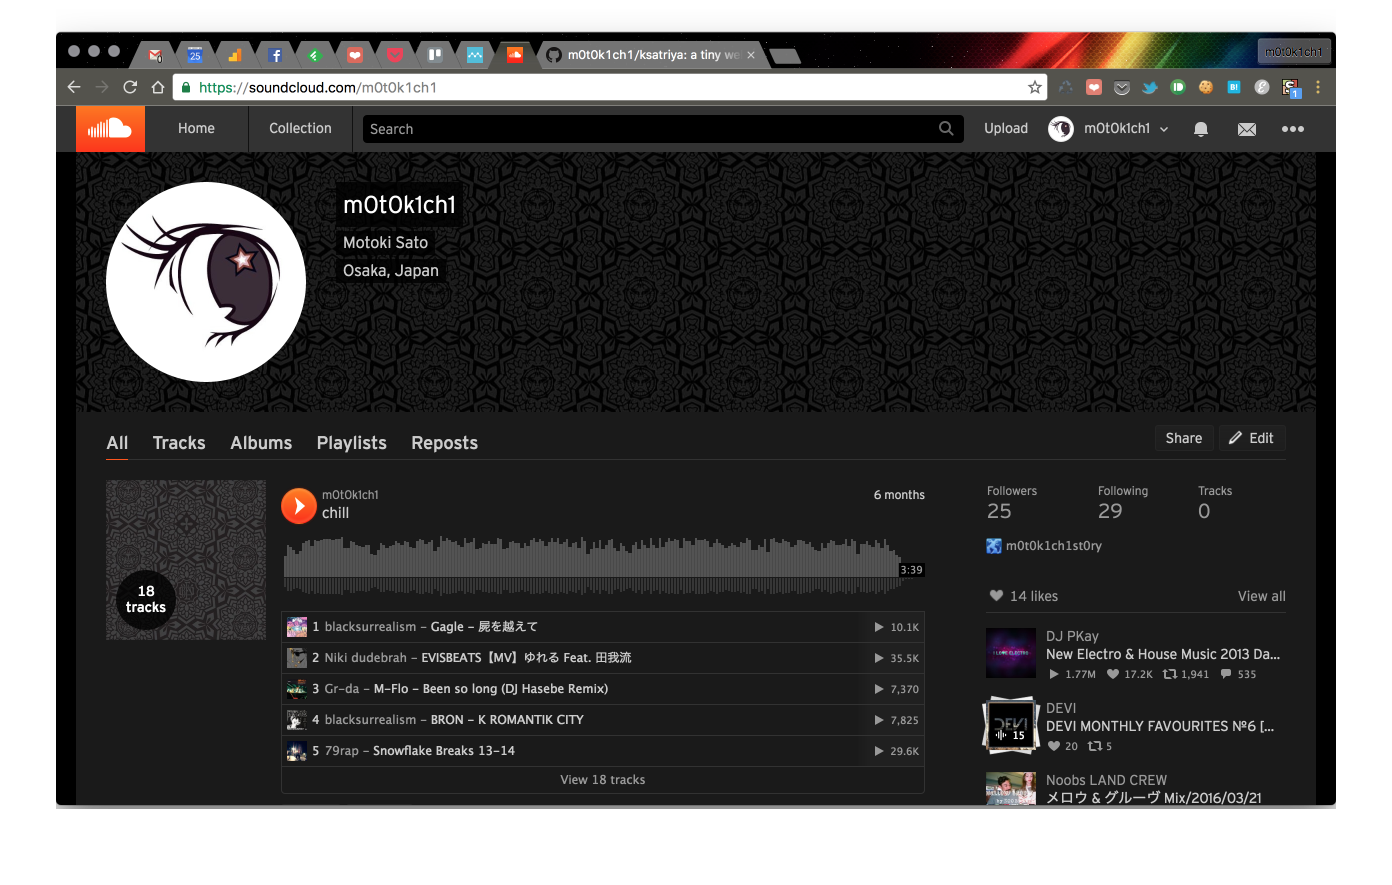Go to browser home page icon

point(157,87)
